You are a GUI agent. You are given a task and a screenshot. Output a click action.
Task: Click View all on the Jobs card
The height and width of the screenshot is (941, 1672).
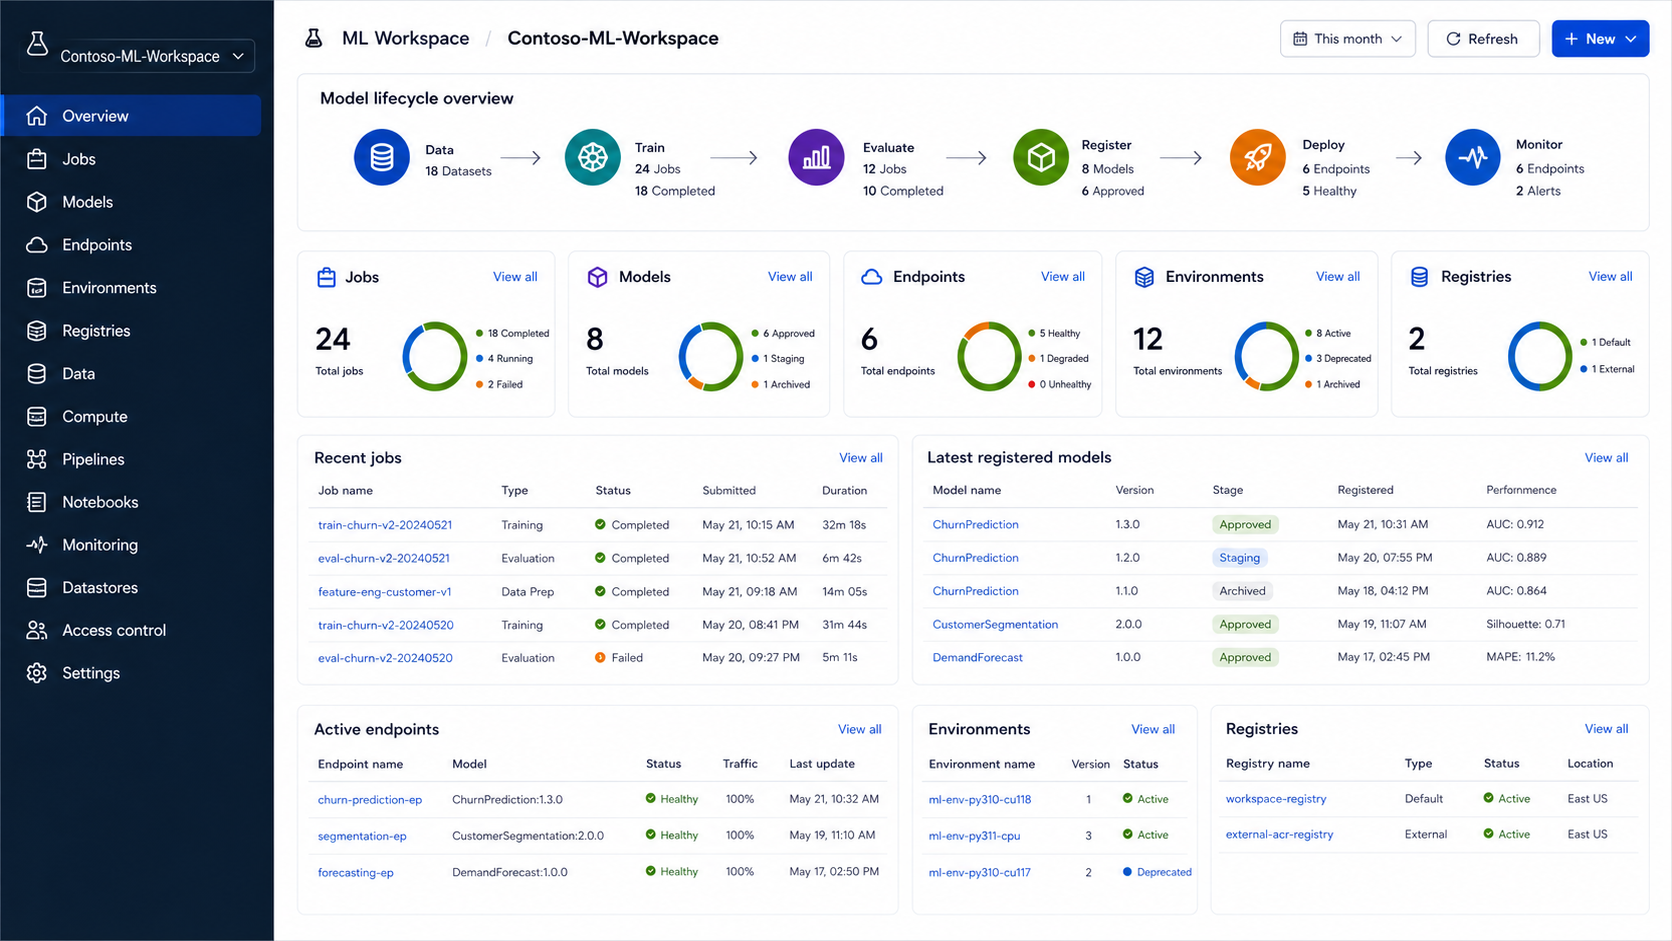(x=515, y=277)
